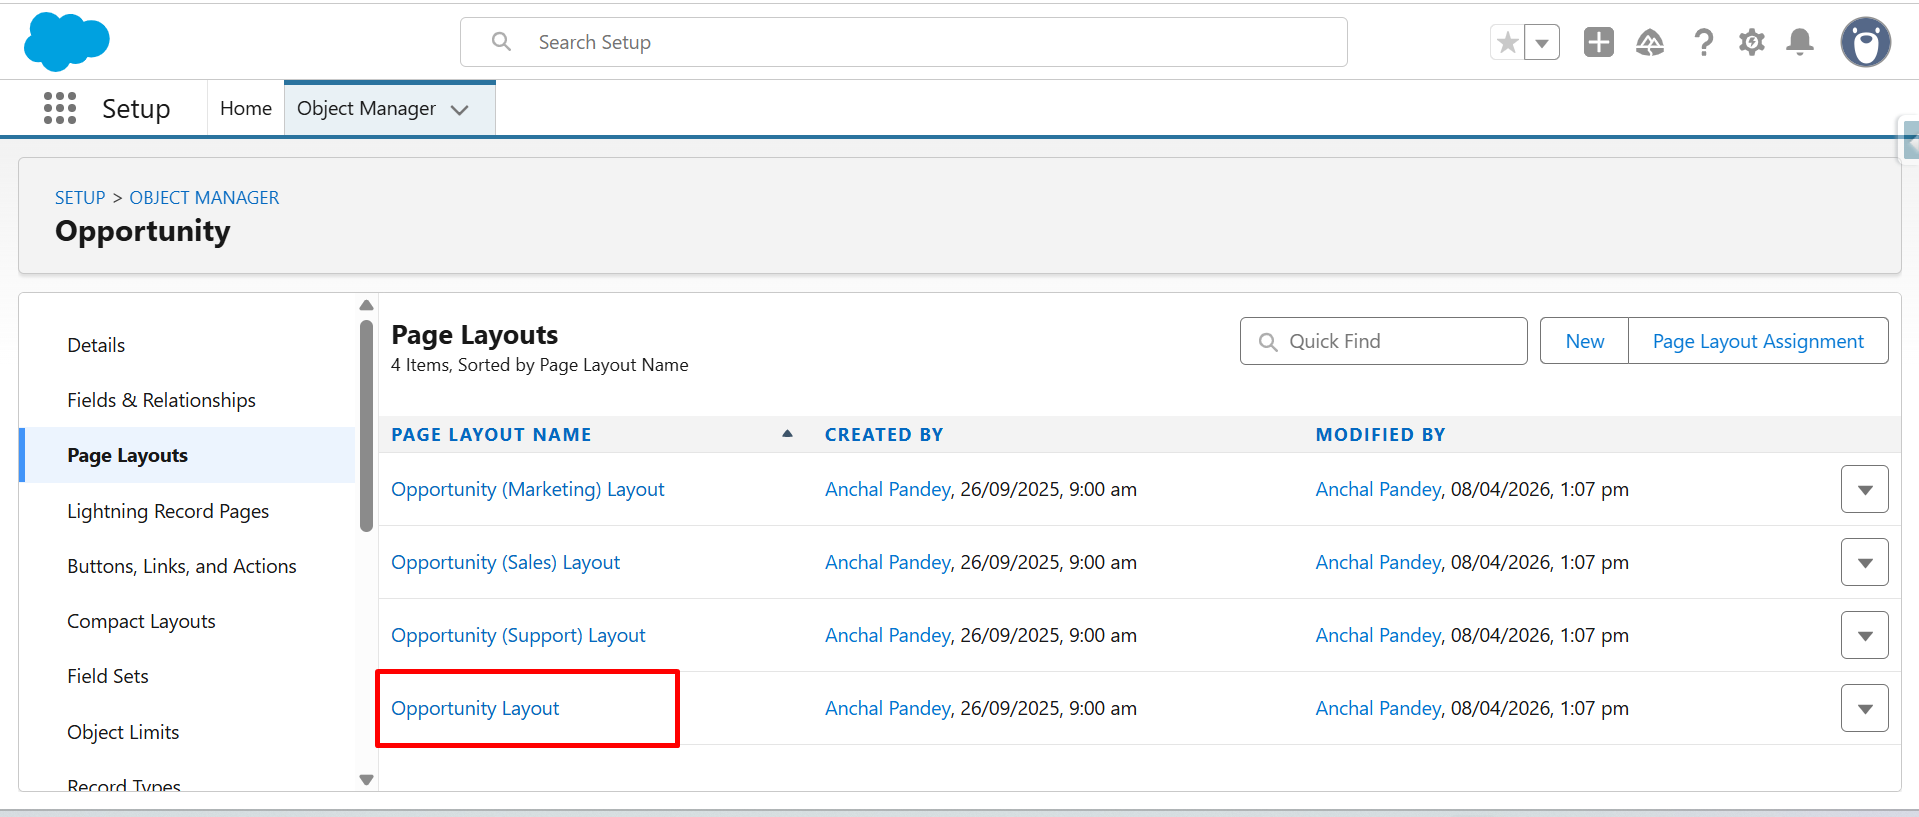The height and width of the screenshot is (817, 1919).
Task: Open Anchal Pandey creator link in Opportunity Layout row
Action: [x=888, y=708]
